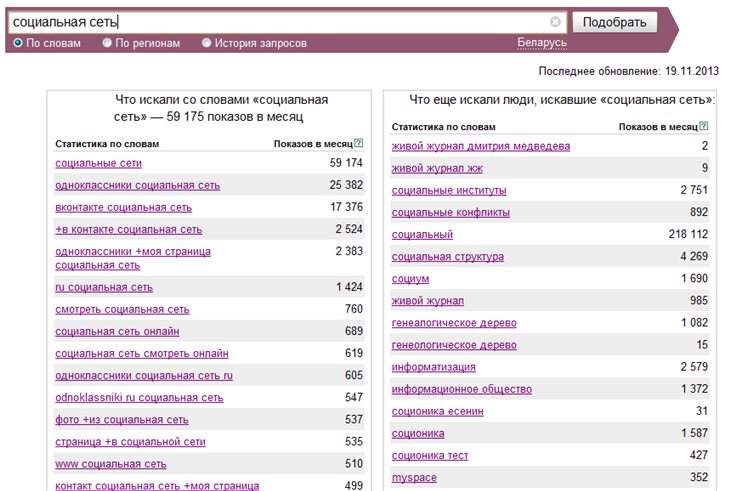Click the value '2 751' in right table

click(694, 190)
